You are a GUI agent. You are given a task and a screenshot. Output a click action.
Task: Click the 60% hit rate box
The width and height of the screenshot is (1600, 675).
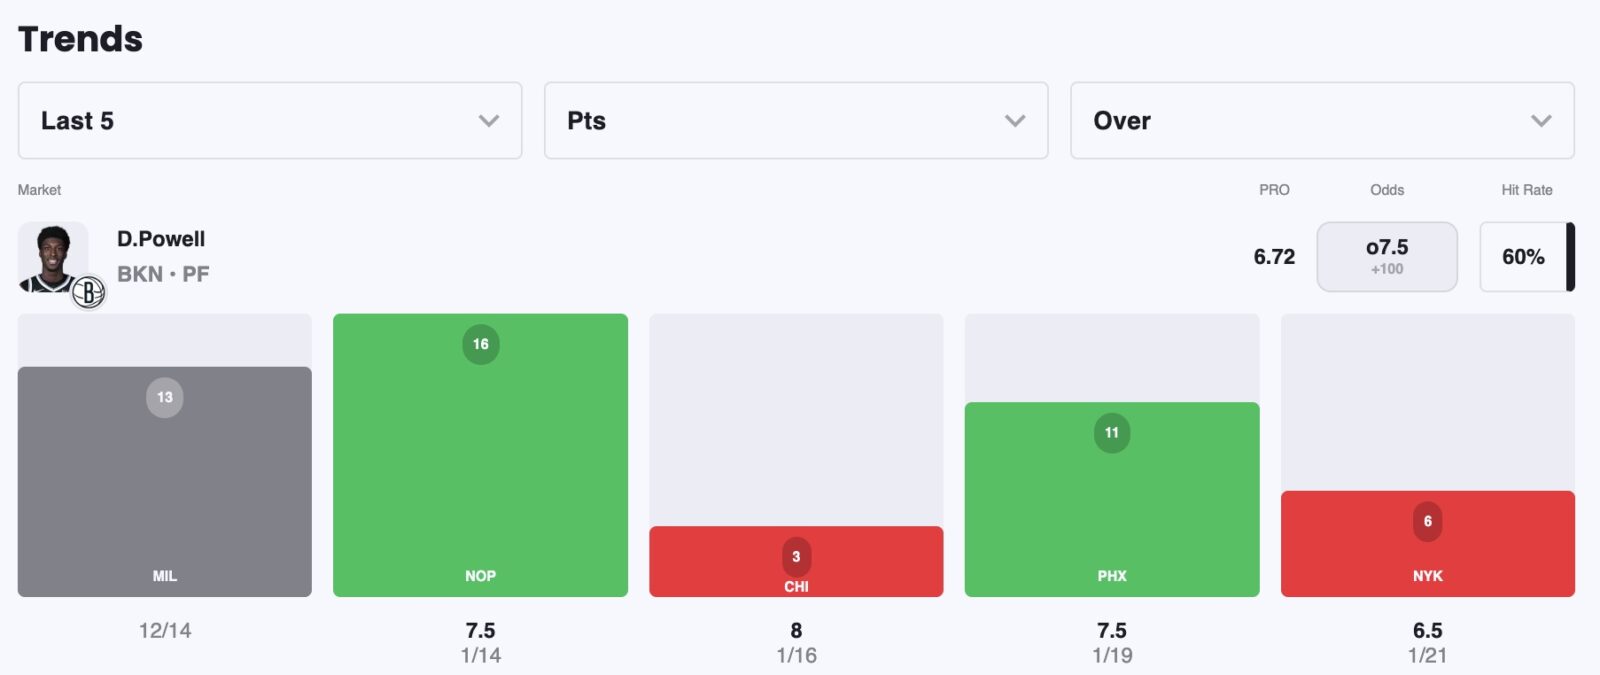[1523, 257]
